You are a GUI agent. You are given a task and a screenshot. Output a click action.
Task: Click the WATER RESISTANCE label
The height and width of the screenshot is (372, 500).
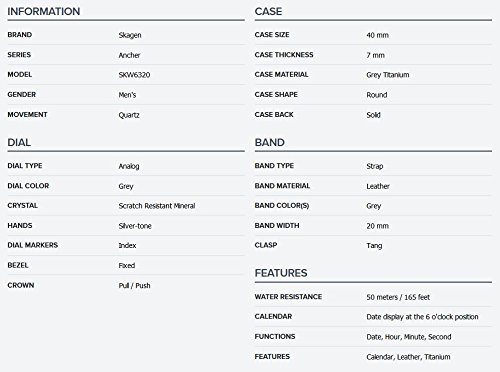[x=288, y=297]
